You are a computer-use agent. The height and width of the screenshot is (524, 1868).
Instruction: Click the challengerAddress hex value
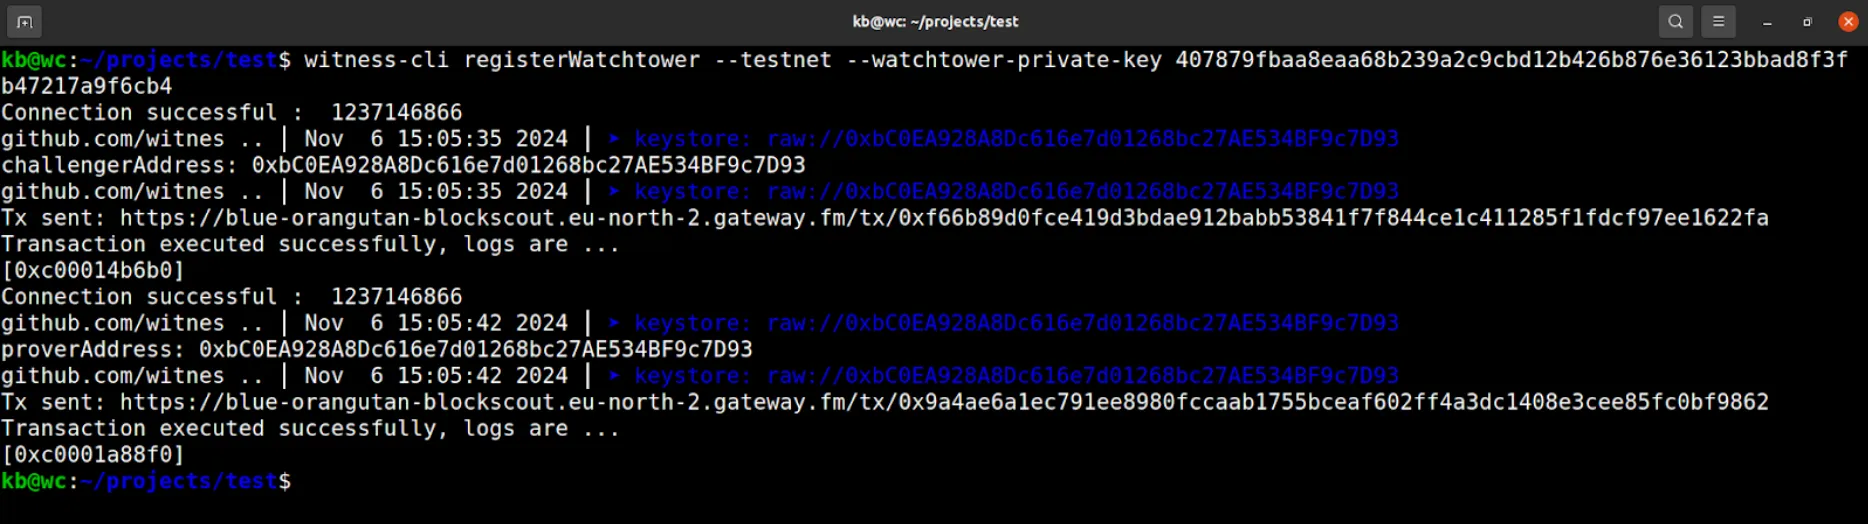528,165
